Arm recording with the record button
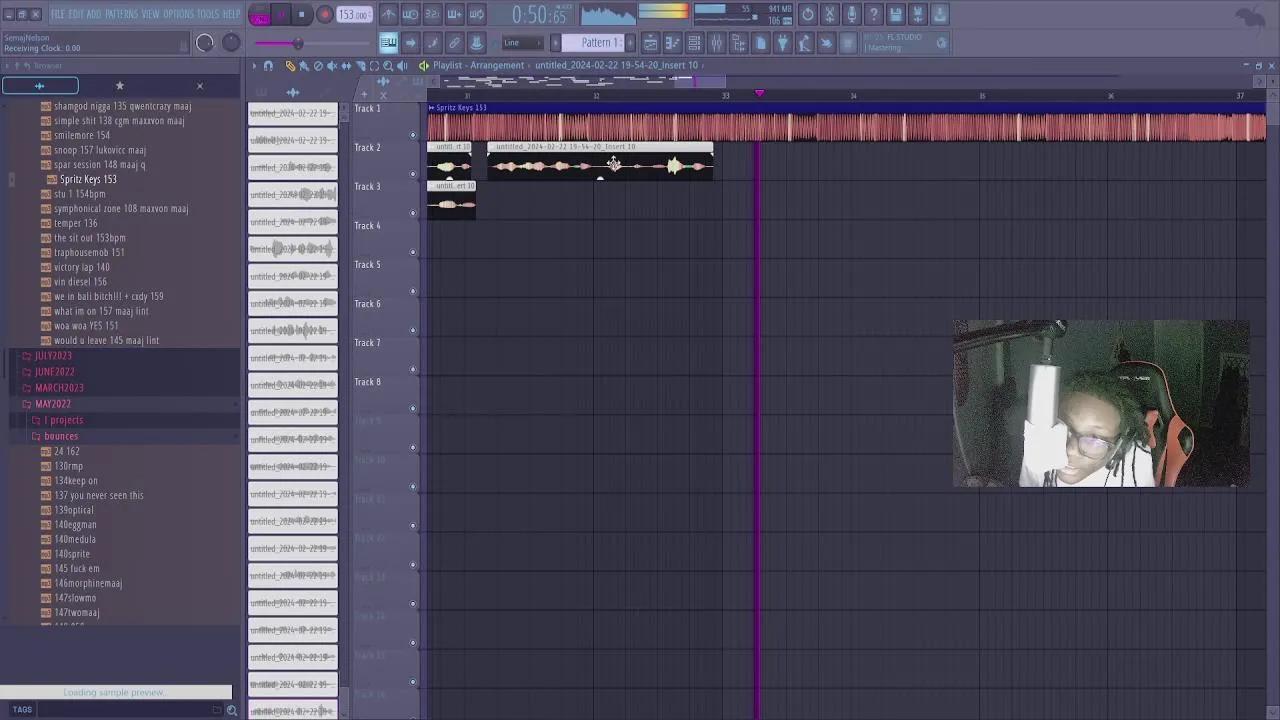The image size is (1280, 720). pos(325,14)
